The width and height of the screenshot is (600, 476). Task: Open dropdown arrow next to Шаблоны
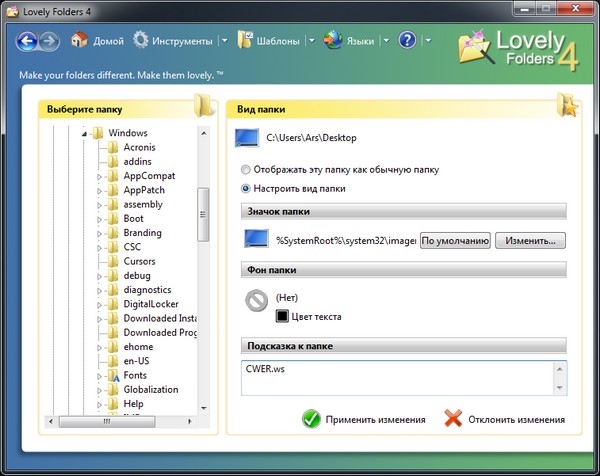[x=311, y=42]
